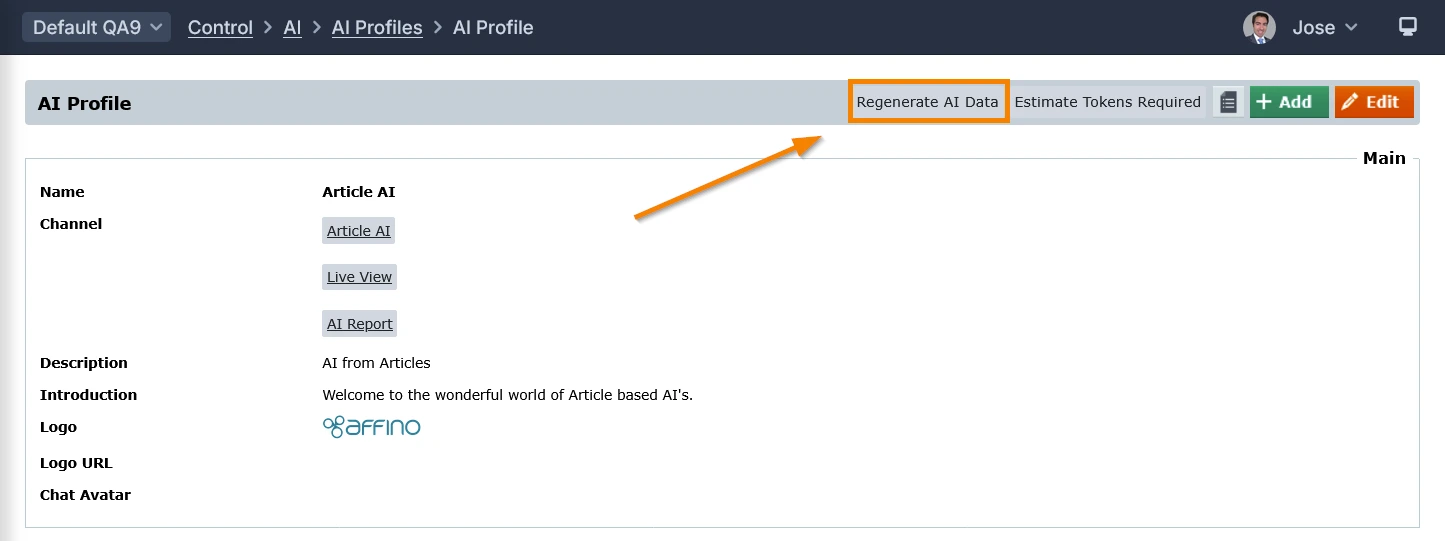The image size is (1445, 541).
Task: View the AI Report link
Action: (x=359, y=324)
